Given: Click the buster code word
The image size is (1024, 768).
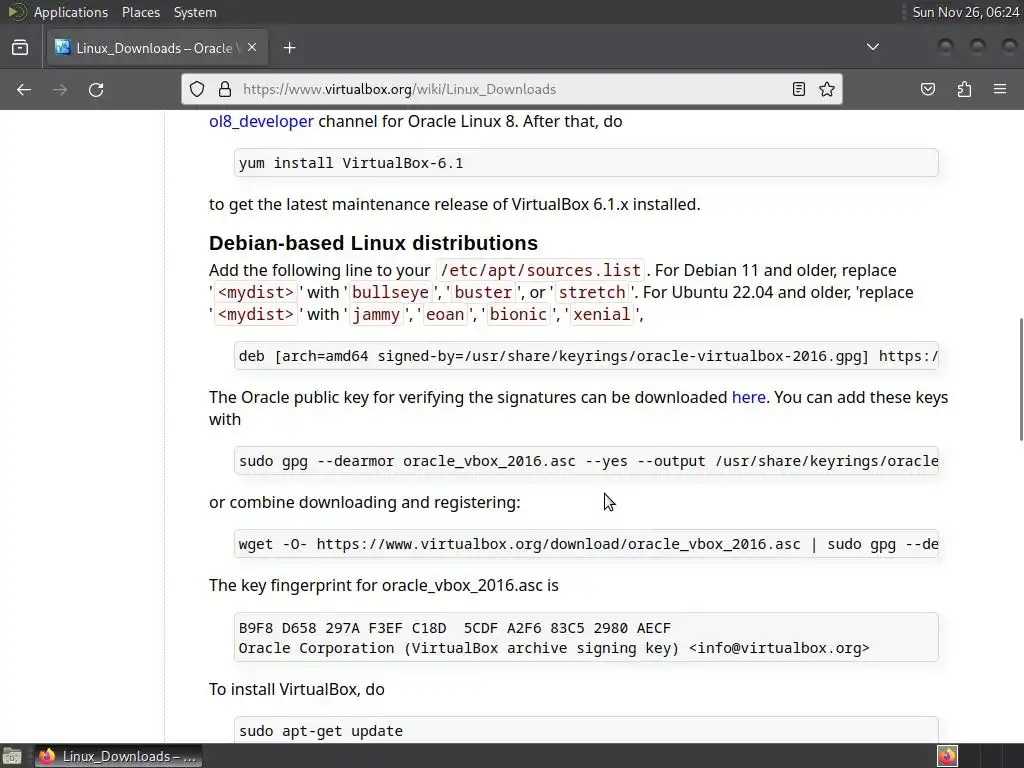Looking at the screenshot, I should tap(483, 293).
